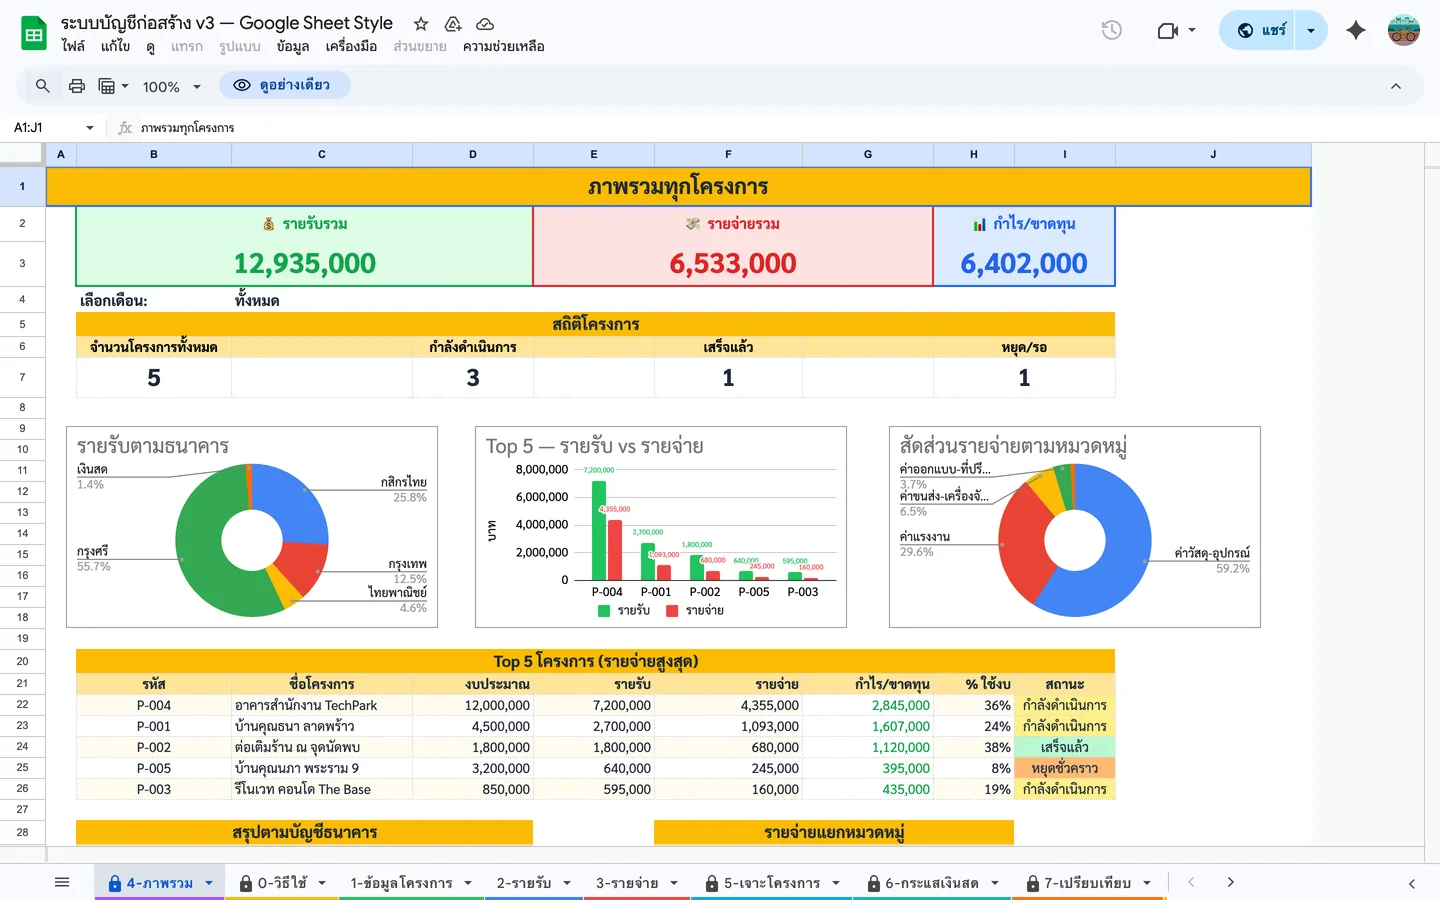Open the all-sheets hamburger menu
The image size is (1440, 900).
62,881
